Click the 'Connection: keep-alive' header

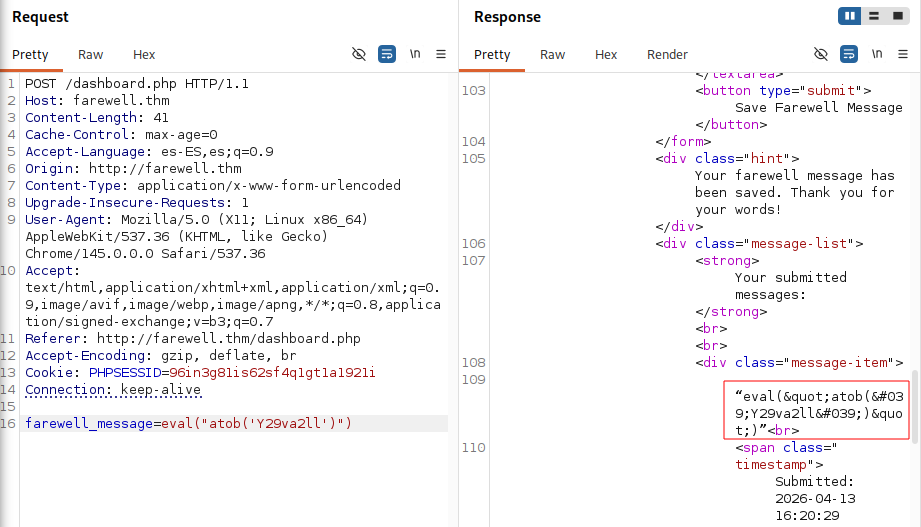pos(113,390)
